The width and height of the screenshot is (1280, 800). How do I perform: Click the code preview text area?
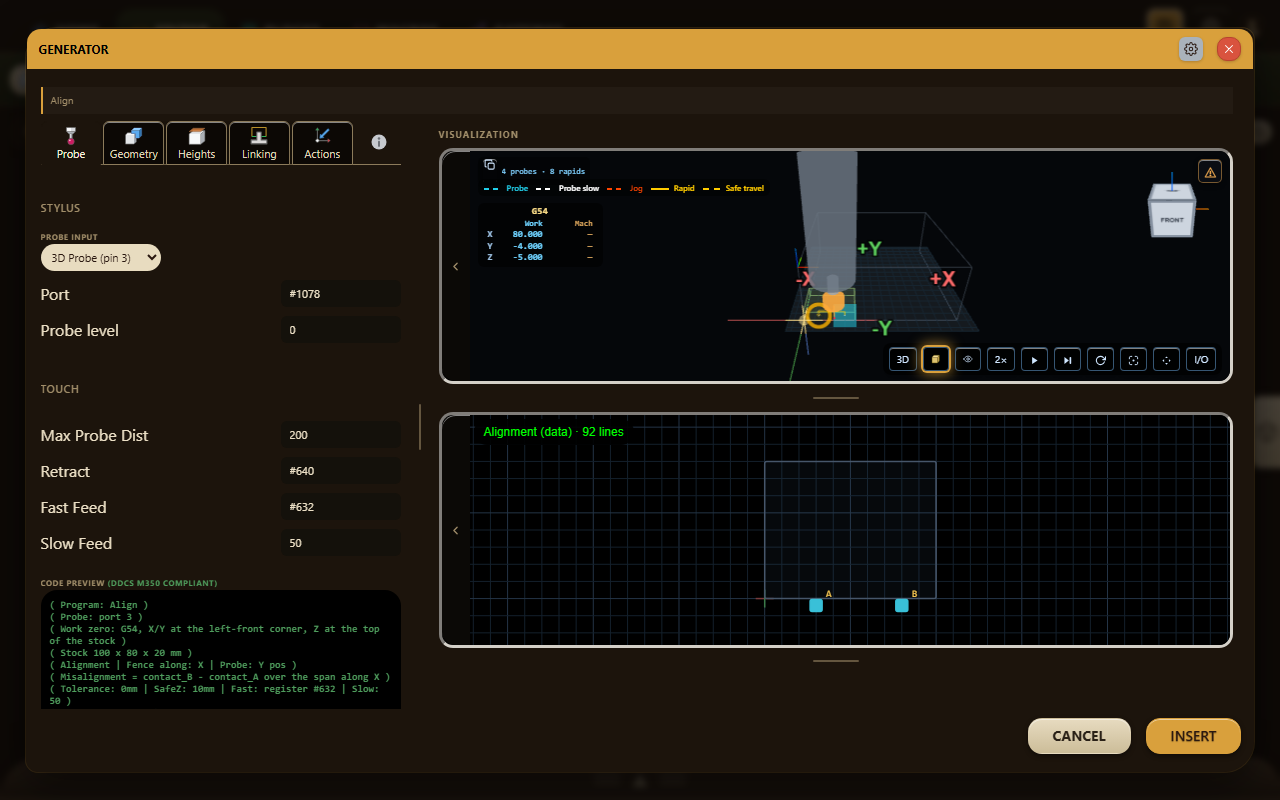point(221,650)
